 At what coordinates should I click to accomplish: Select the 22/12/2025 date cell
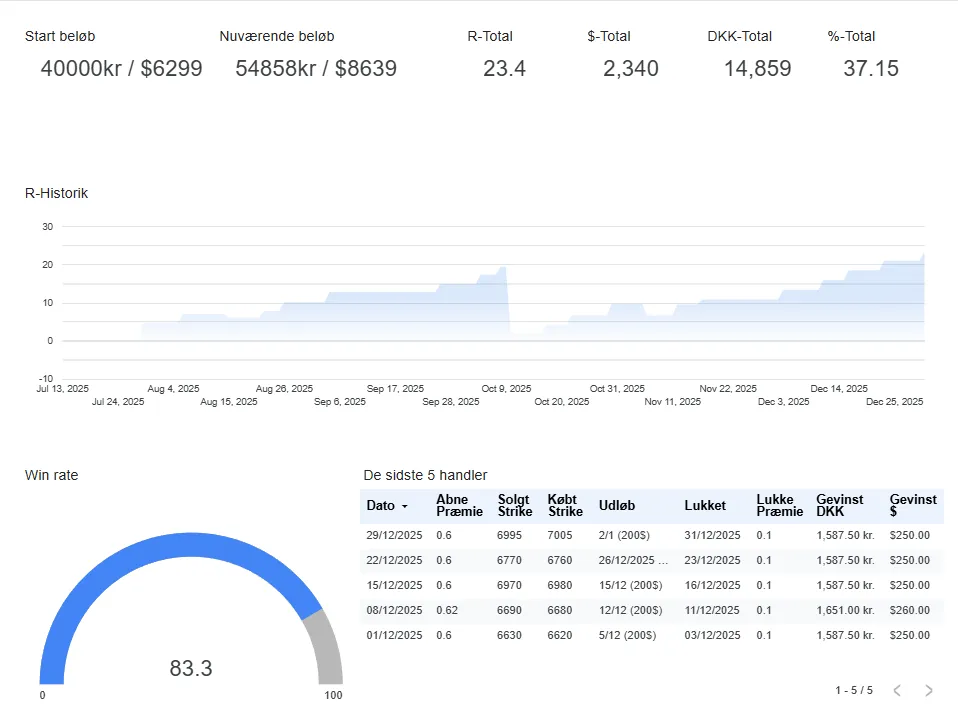394,560
